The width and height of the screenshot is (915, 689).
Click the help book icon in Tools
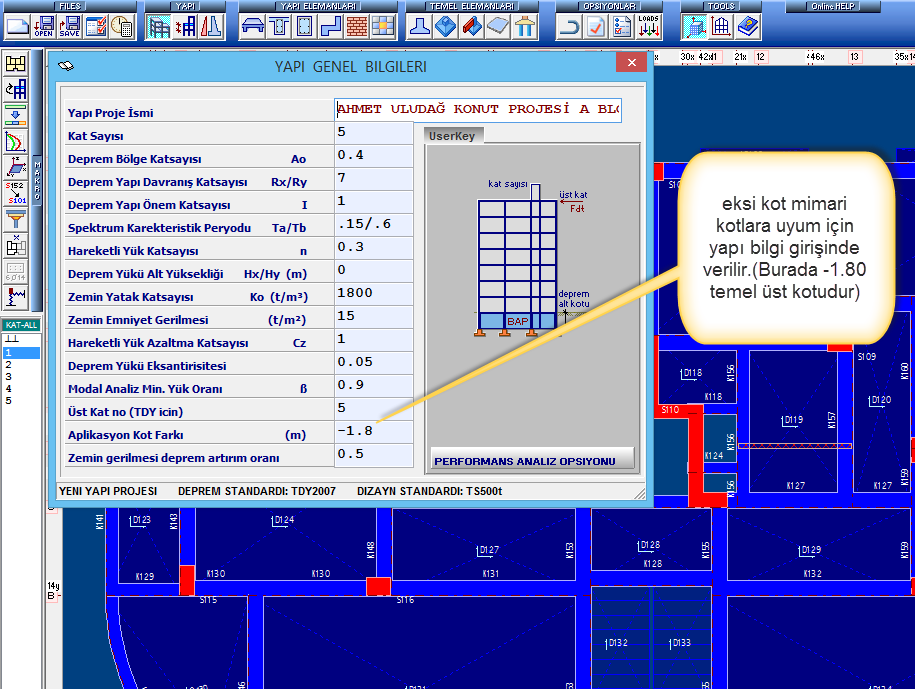[x=747, y=27]
